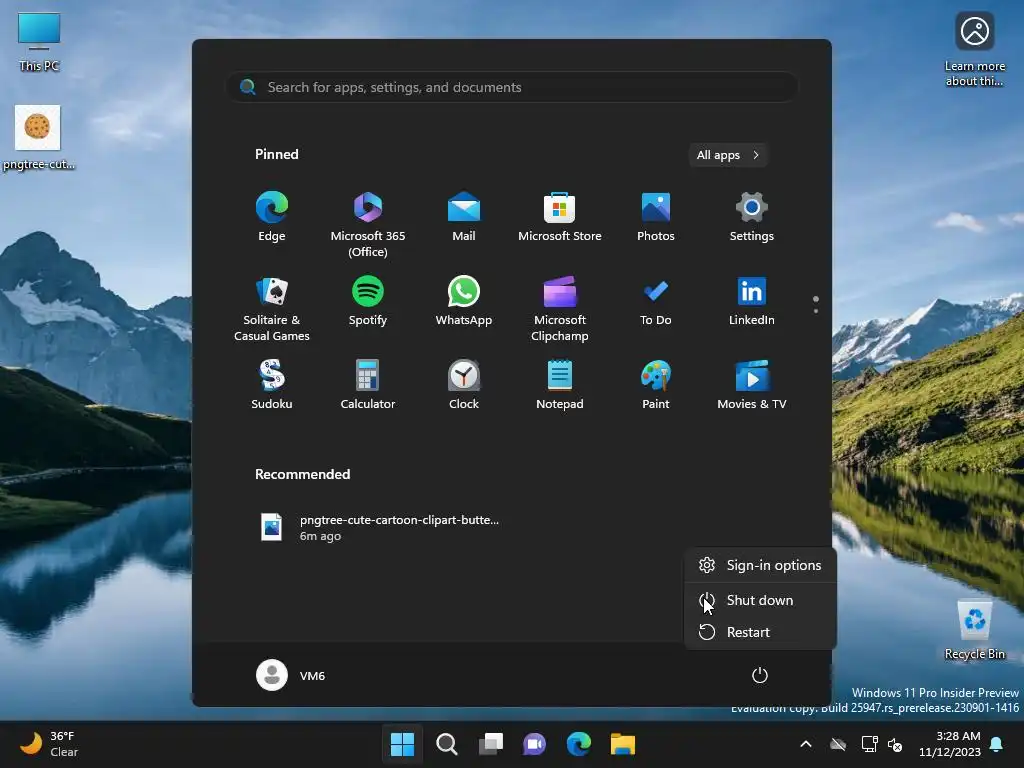
Task: Show All apps list
Action: point(728,155)
